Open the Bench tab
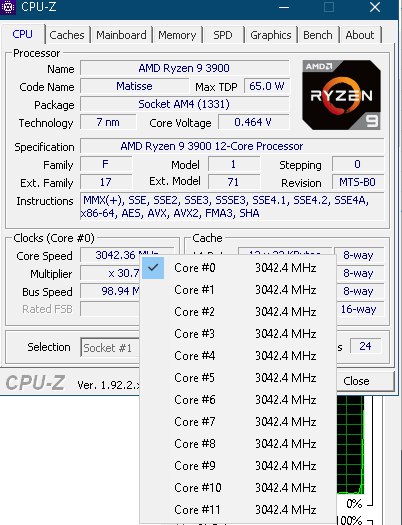 tap(318, 35)
